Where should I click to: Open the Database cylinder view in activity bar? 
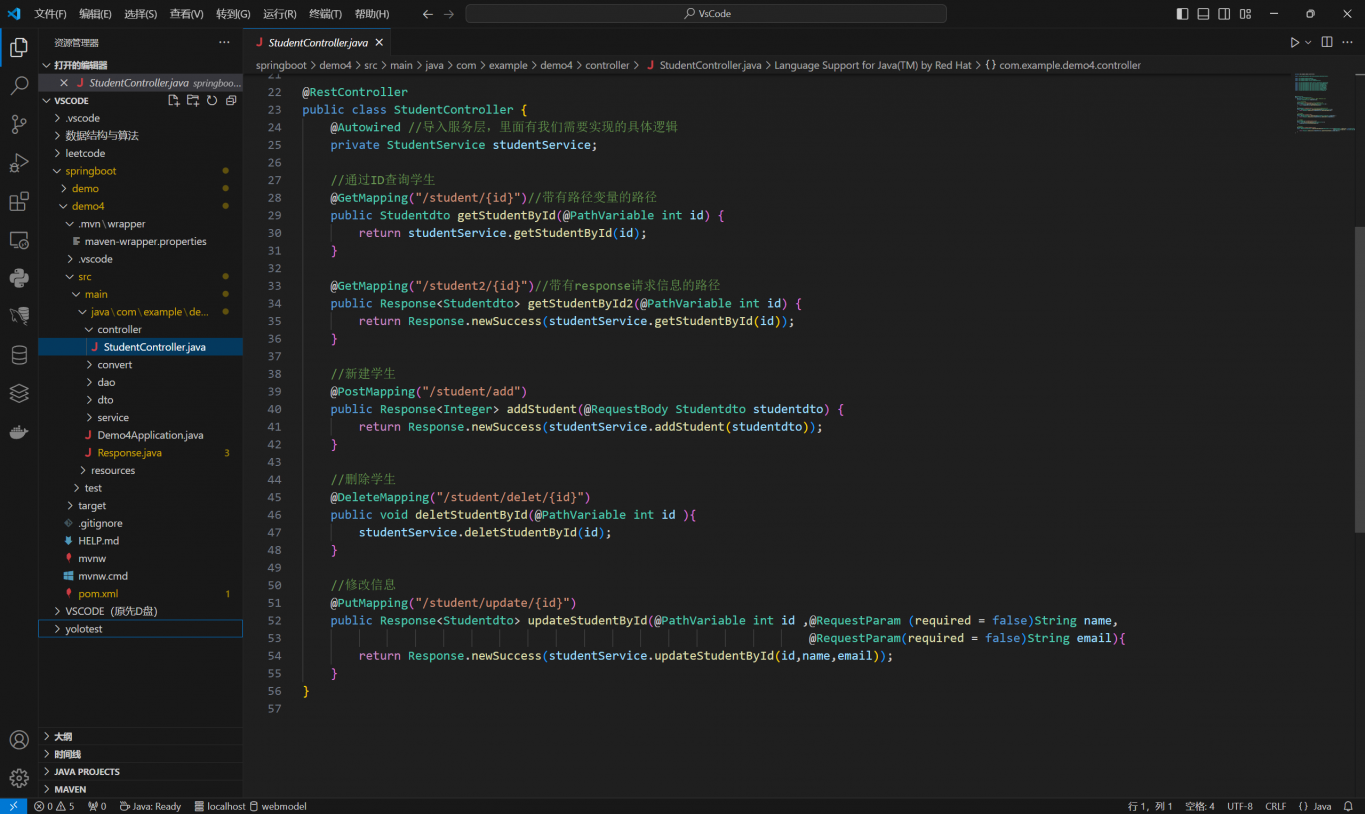click(19, 355)
